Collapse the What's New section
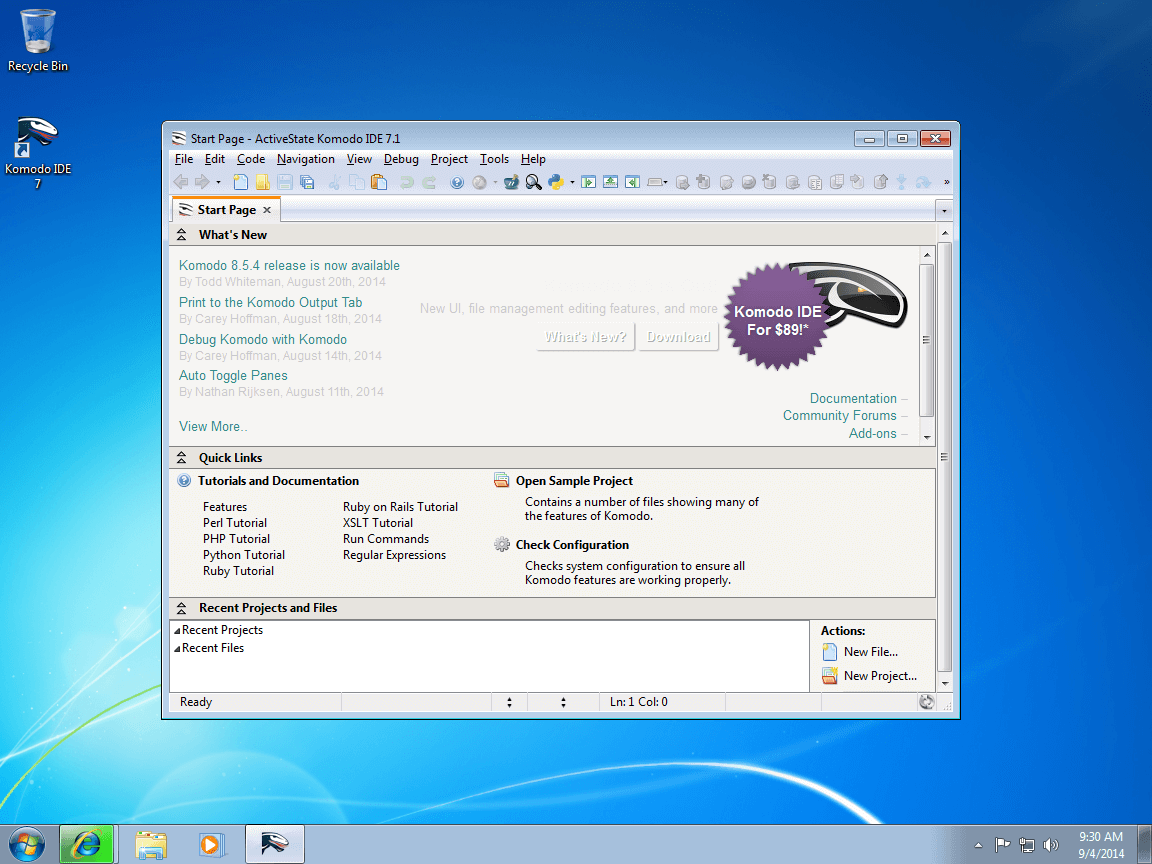The image size is (1152, 864). 181,235
